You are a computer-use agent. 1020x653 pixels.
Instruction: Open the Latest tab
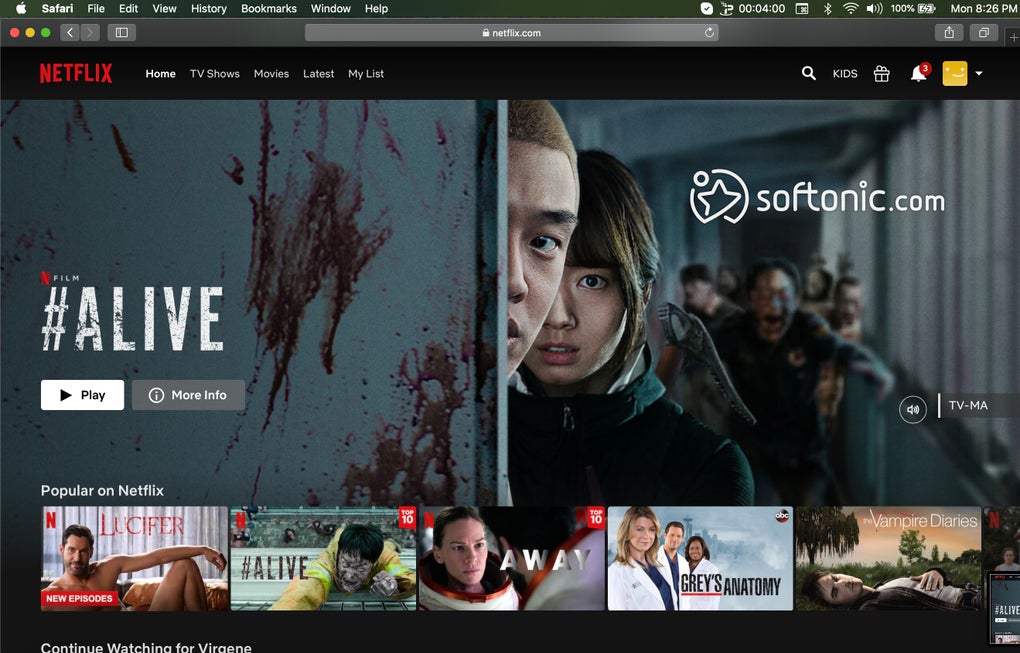[318, 73]
